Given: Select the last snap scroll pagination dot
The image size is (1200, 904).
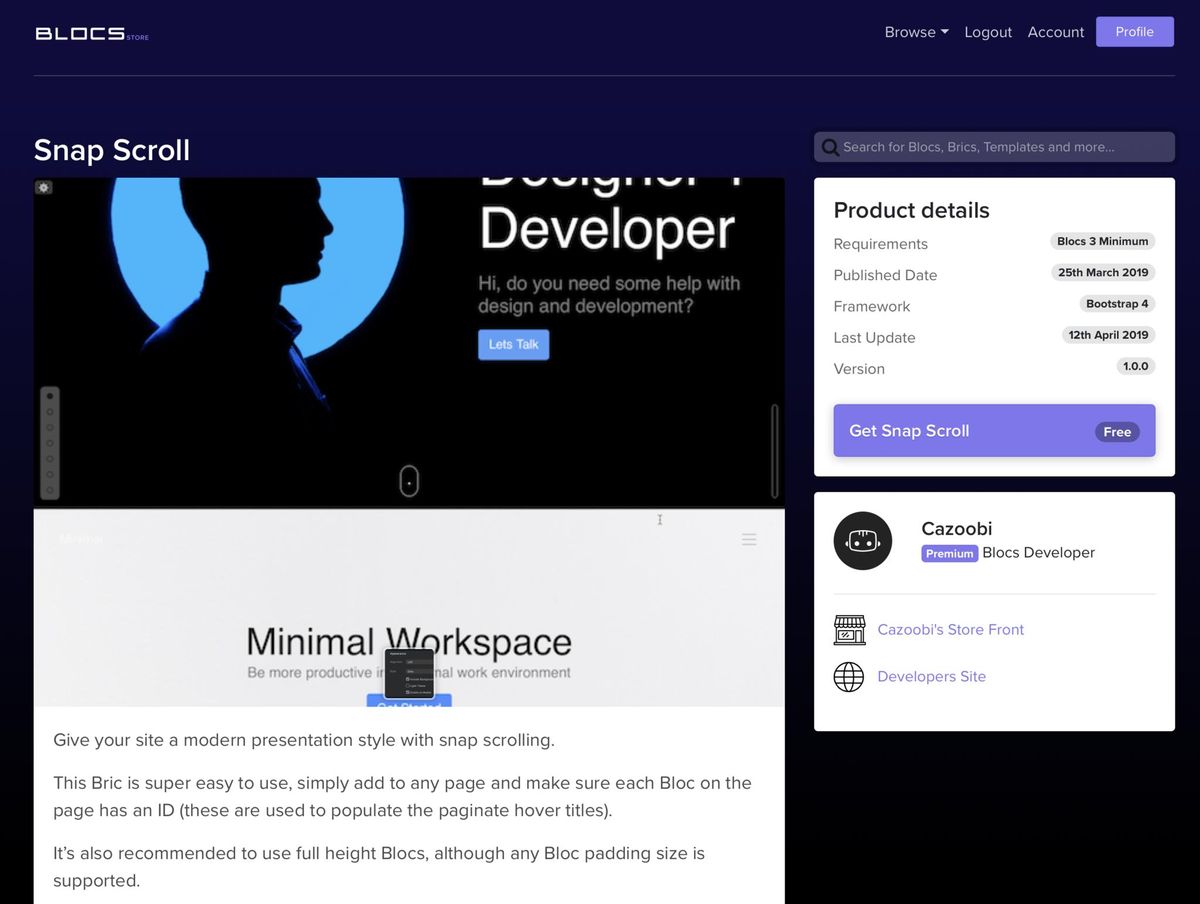Looking at the screenshot, I should click(50, 484).
